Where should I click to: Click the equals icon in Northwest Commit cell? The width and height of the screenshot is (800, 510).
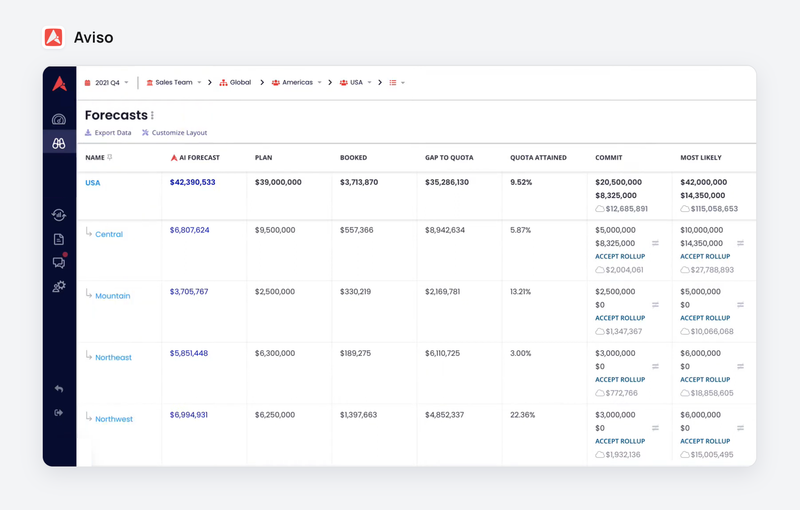coord(656,428)
